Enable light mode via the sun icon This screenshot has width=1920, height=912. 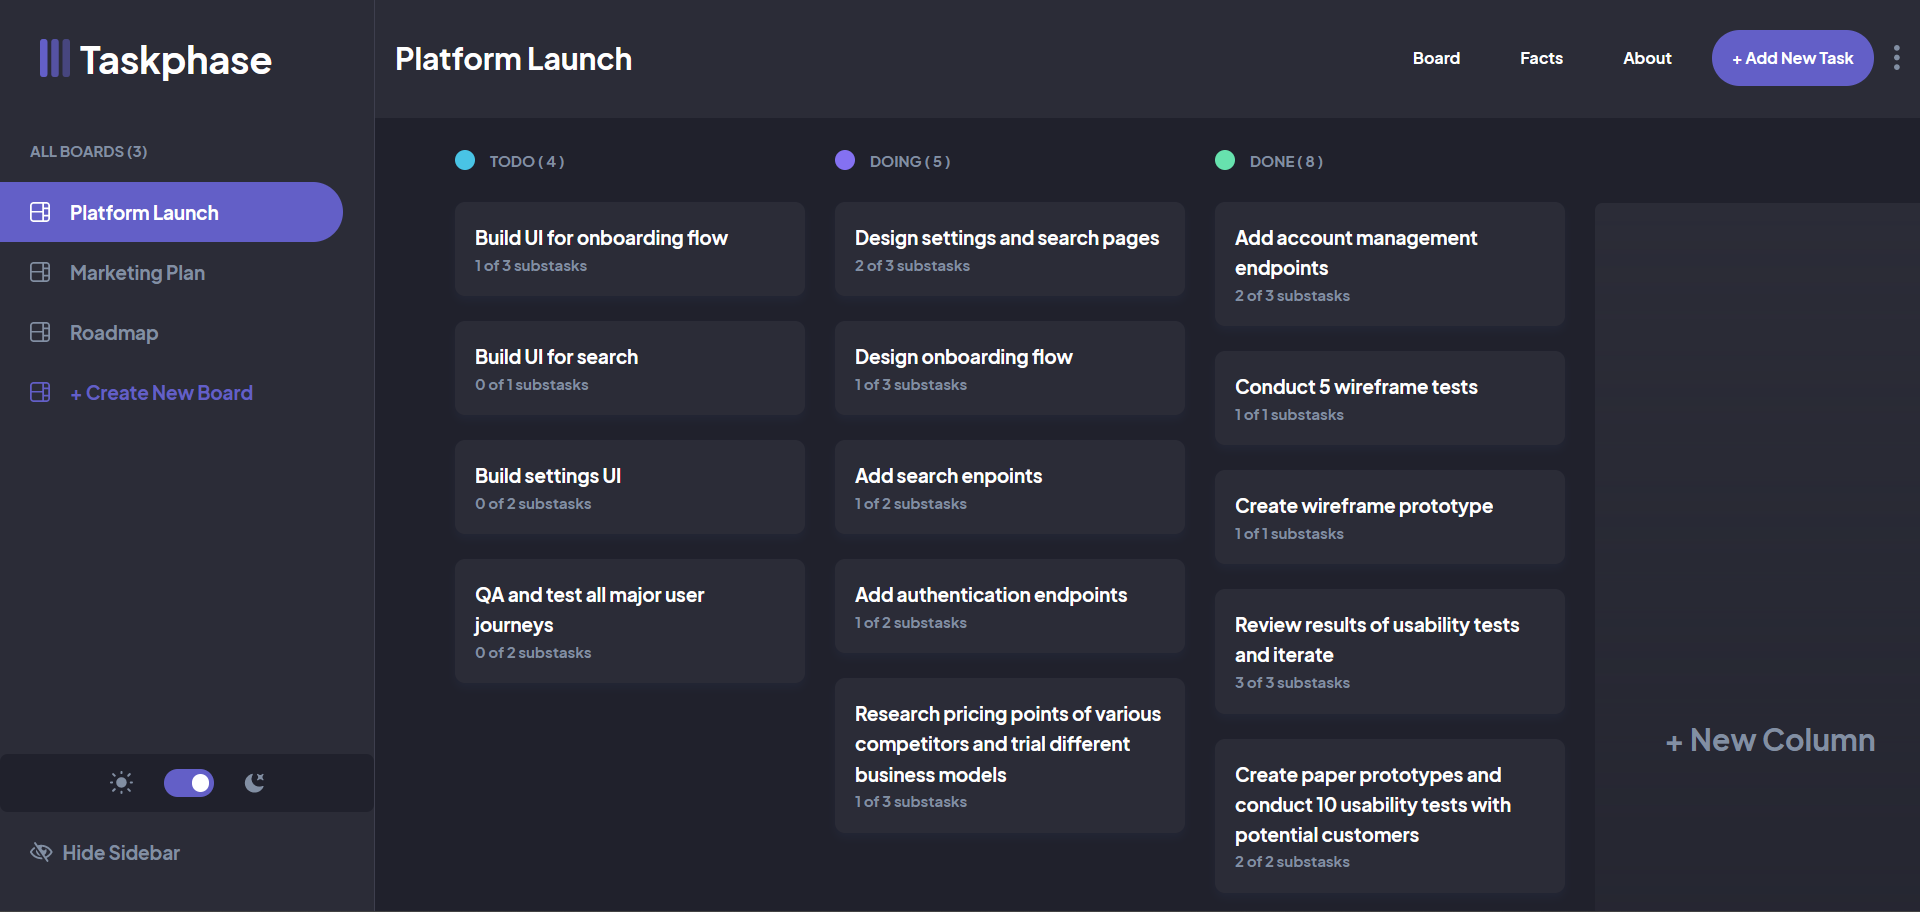[x=120, y=783]
